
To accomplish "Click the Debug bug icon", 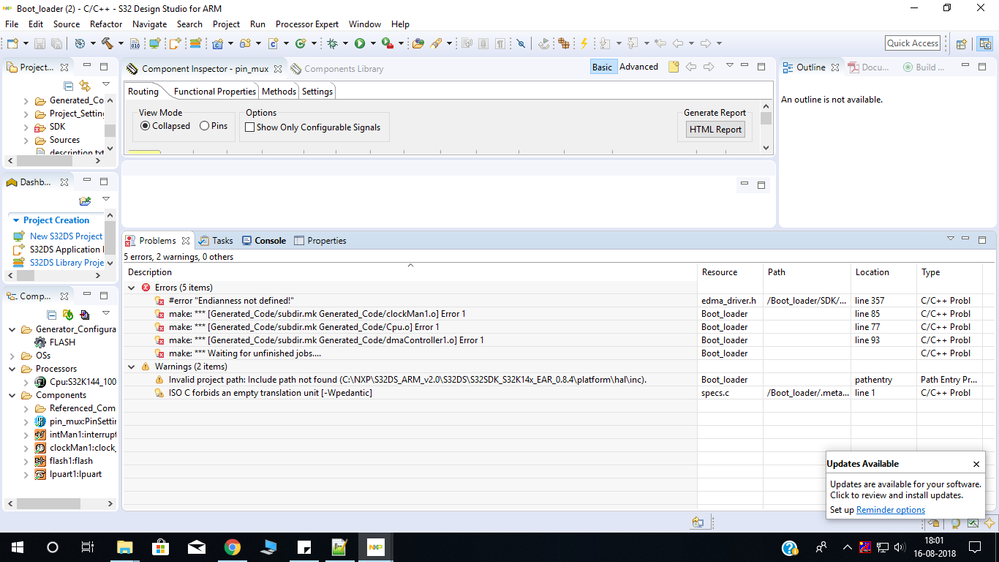I will click(x=332, y=43).
